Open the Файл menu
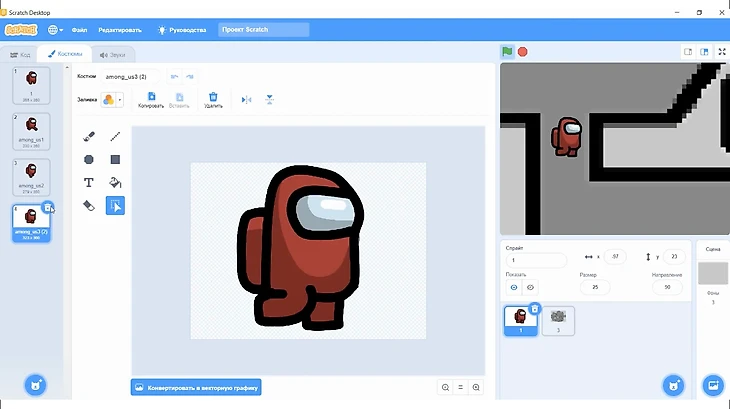The width and height of the screenshot is (730, 409). coord(79,30)
